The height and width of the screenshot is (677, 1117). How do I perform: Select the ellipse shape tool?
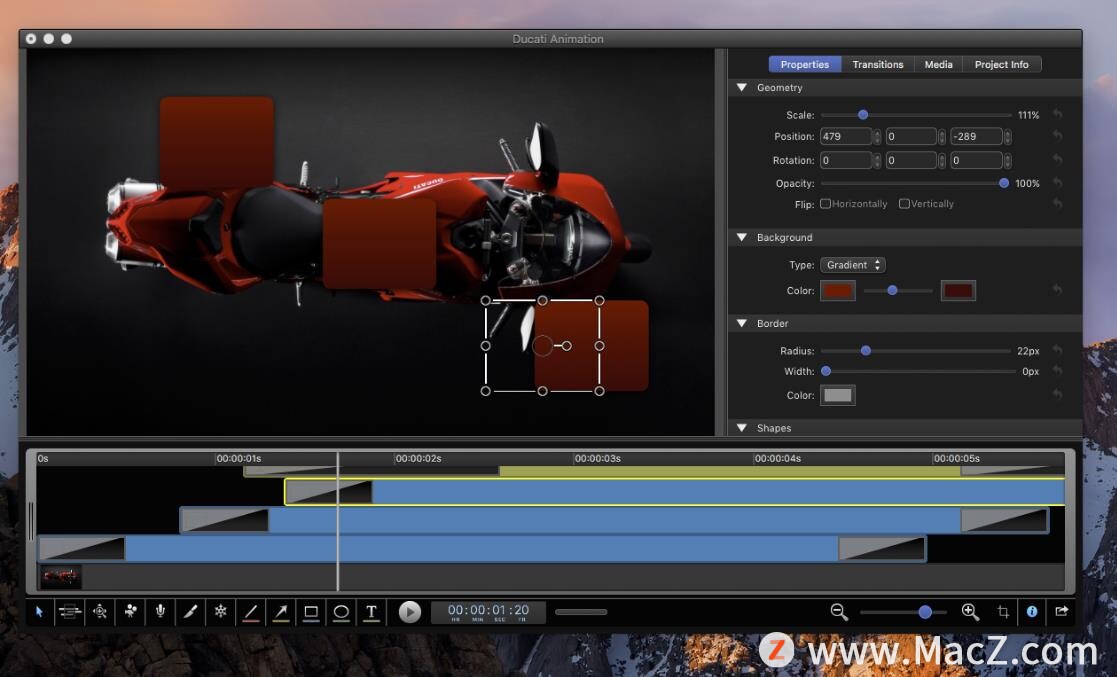[x=341, y=612]
